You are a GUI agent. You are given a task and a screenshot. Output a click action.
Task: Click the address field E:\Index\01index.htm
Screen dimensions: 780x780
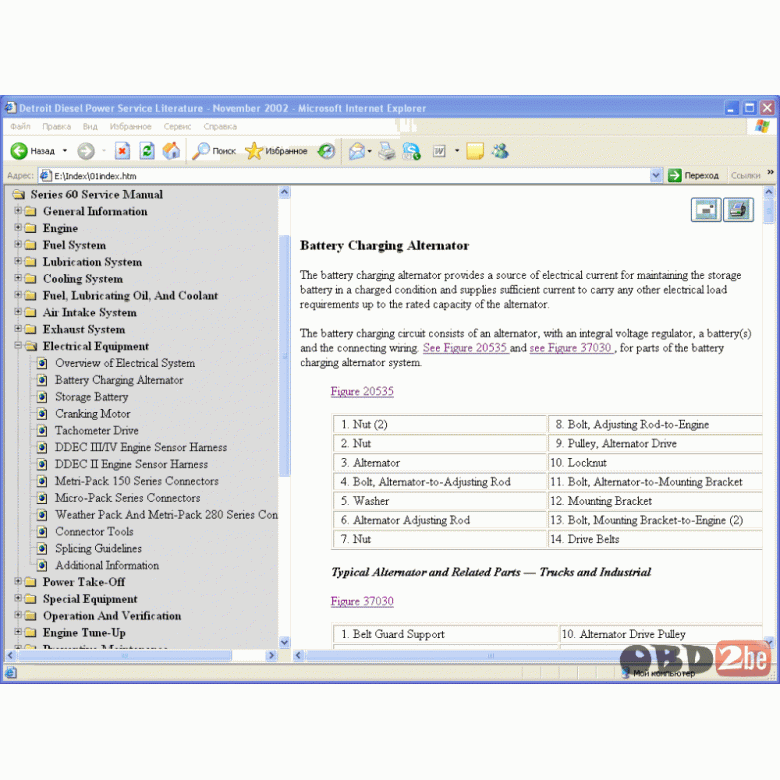click(x=344, y=175)
